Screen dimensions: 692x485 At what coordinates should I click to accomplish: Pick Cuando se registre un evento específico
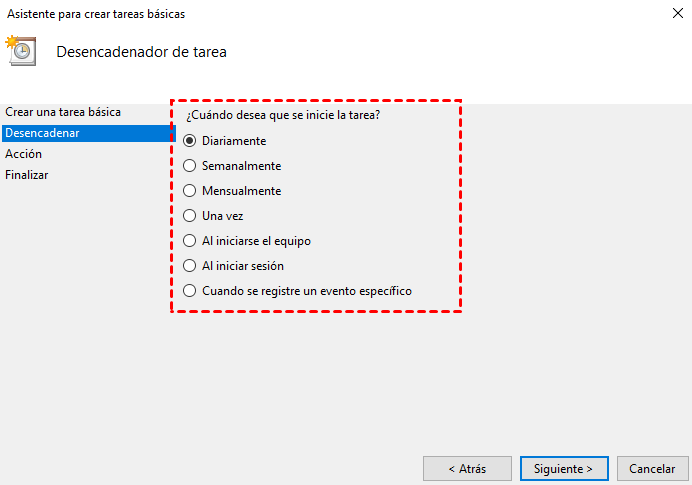[x=190, y=291]
